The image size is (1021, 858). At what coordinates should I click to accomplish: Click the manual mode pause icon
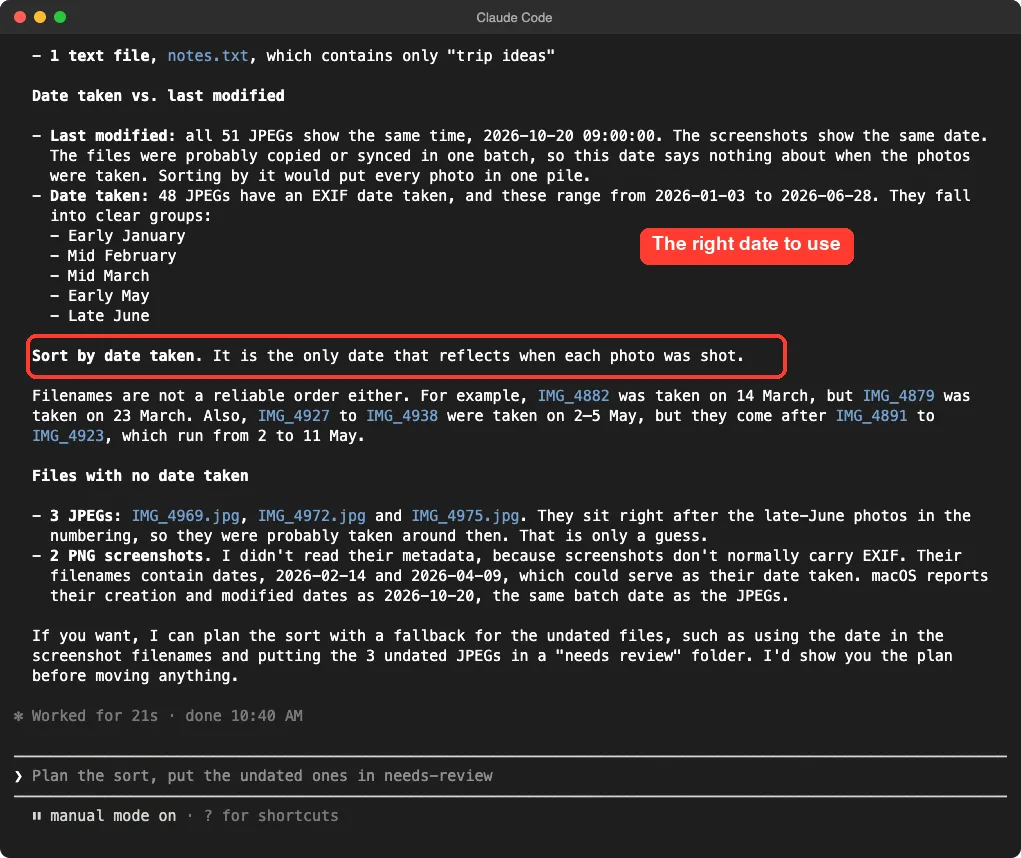coord(36,816)
